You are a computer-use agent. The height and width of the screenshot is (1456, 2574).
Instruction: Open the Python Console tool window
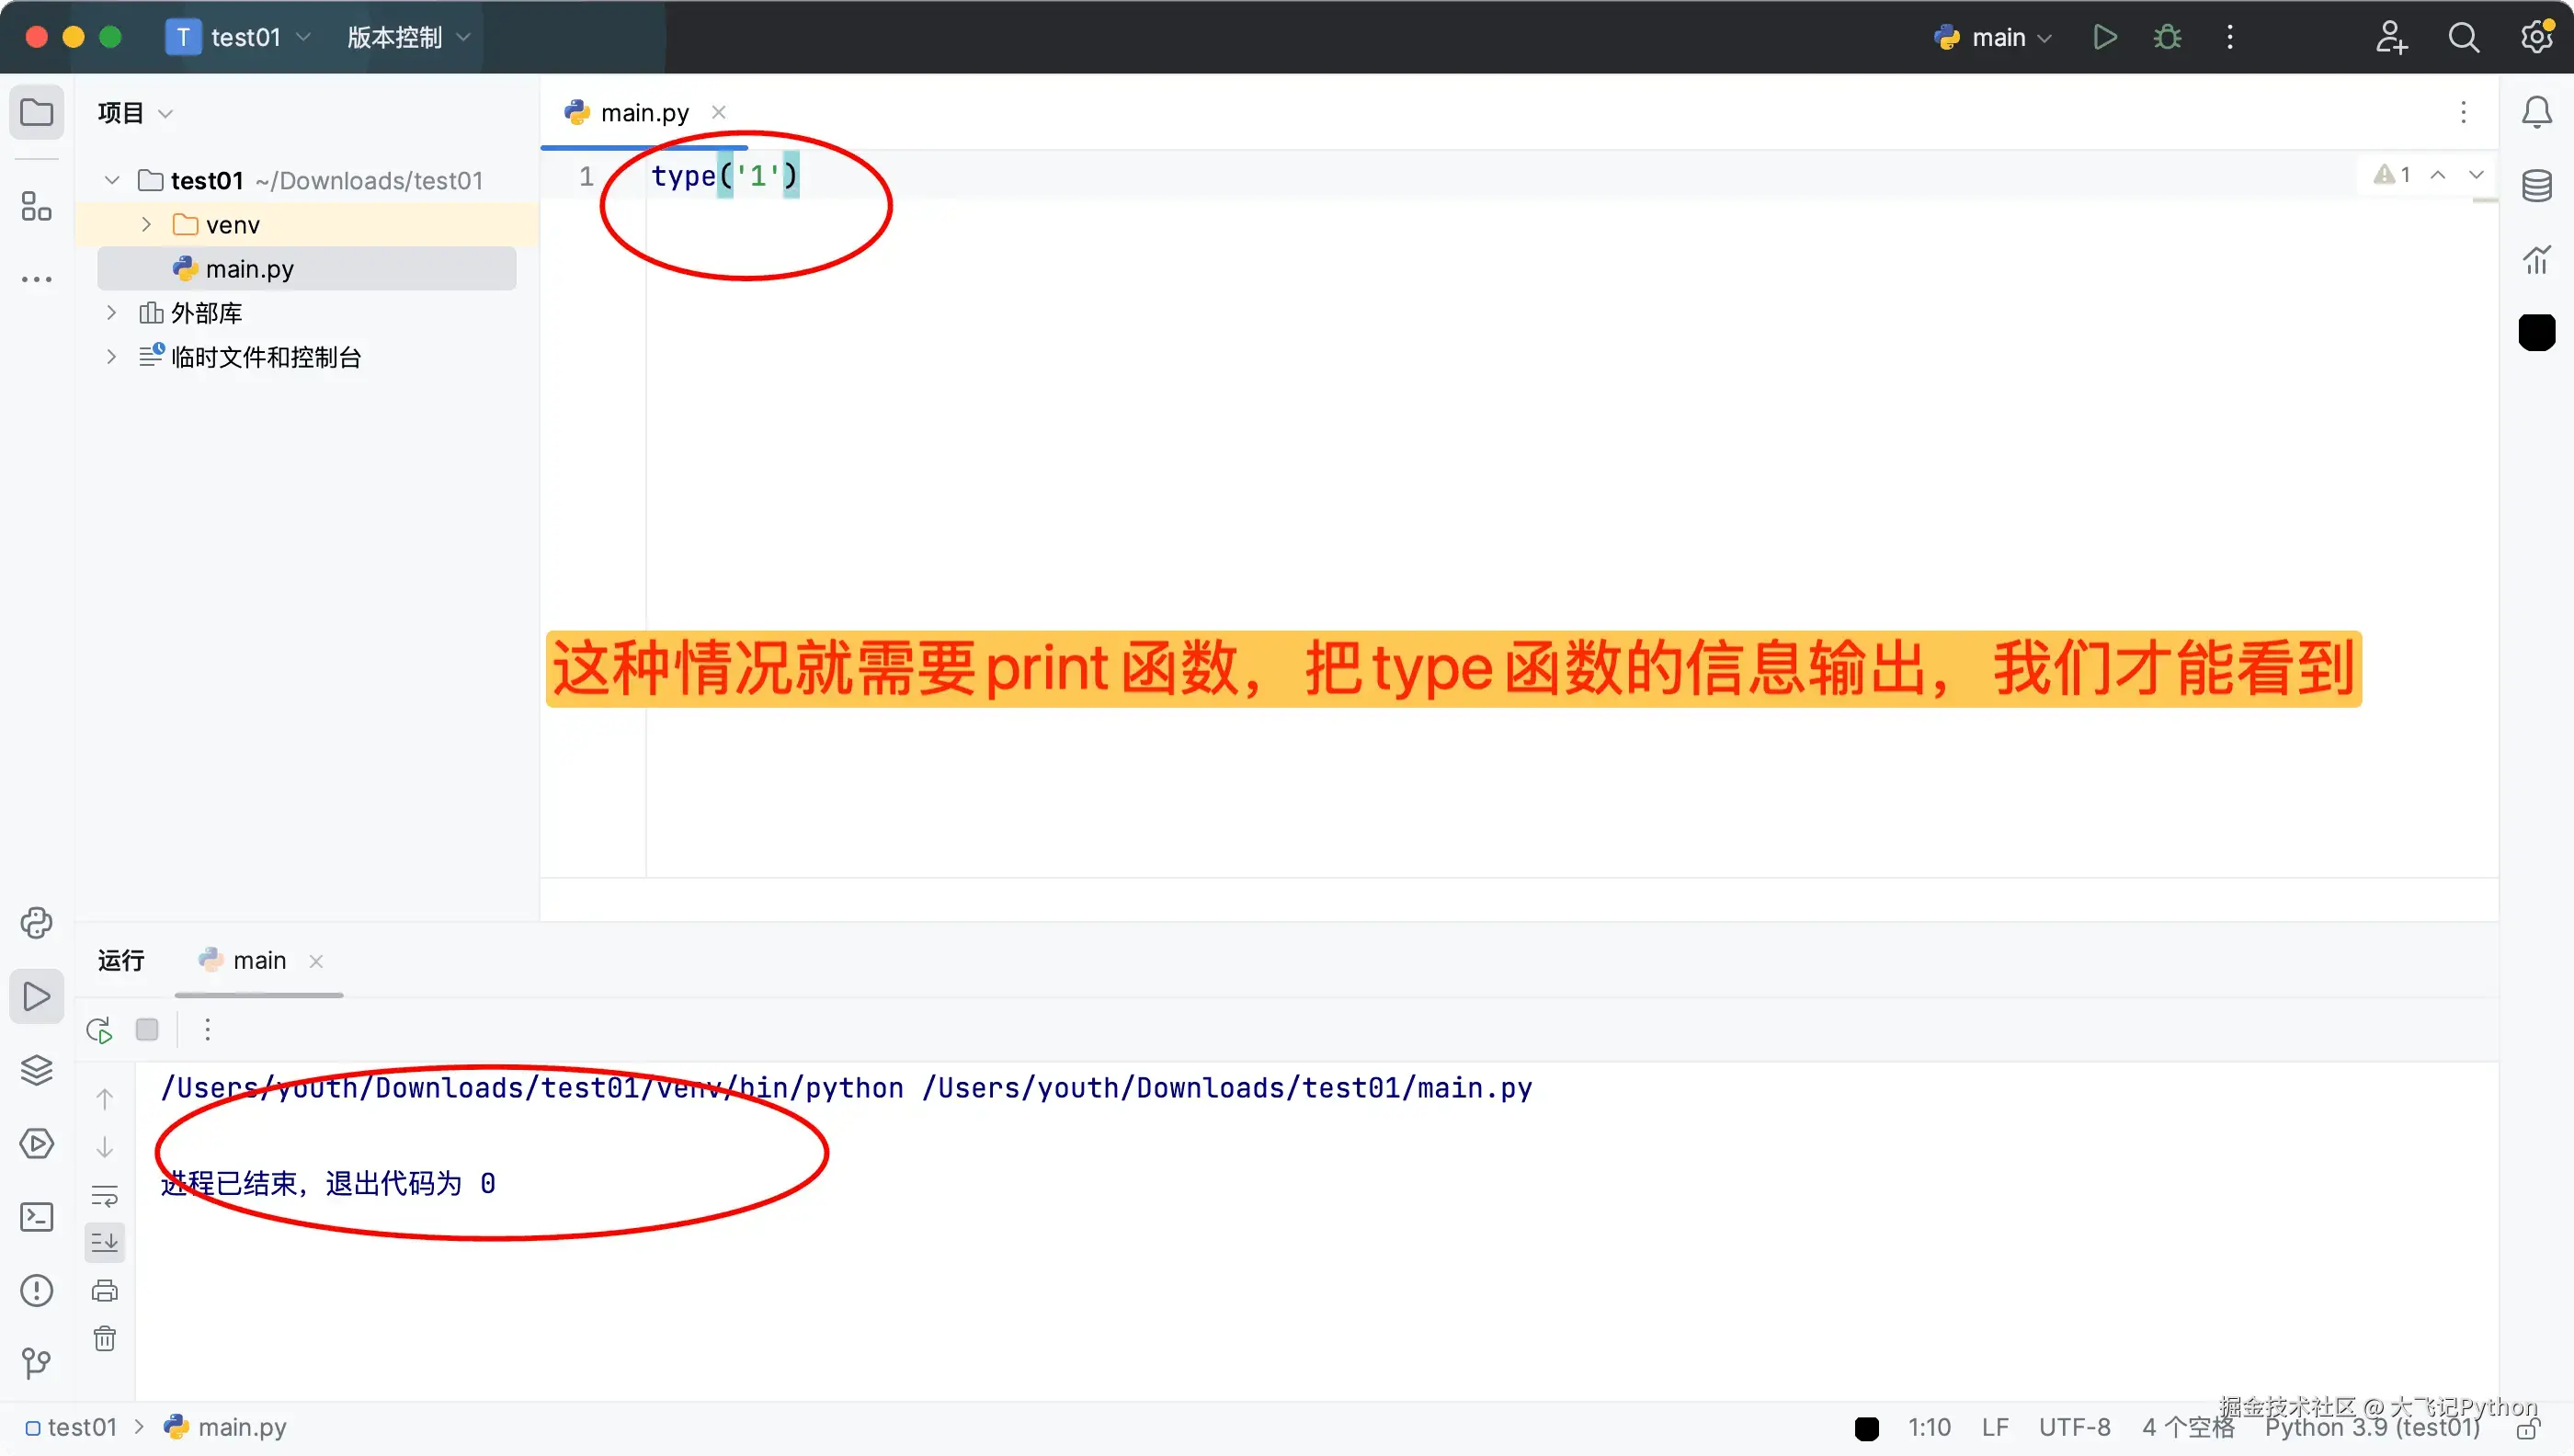click(36, 922)
